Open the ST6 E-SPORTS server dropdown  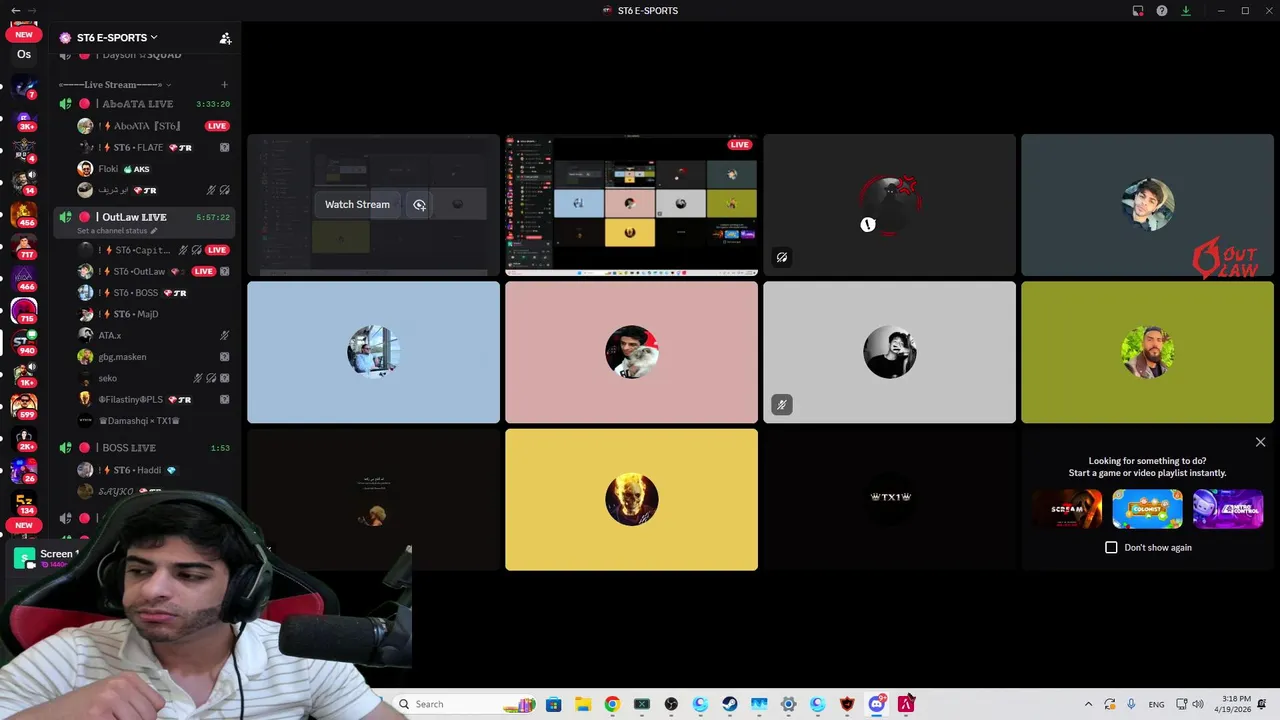(x=117, y=38)
